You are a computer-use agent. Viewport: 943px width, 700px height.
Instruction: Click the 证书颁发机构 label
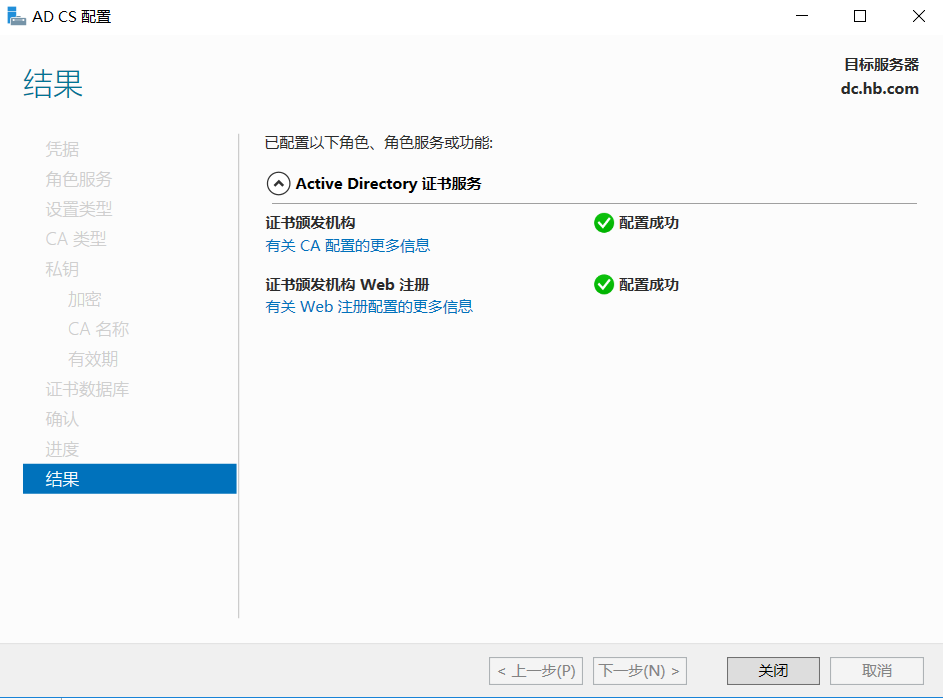coord(310,223)
